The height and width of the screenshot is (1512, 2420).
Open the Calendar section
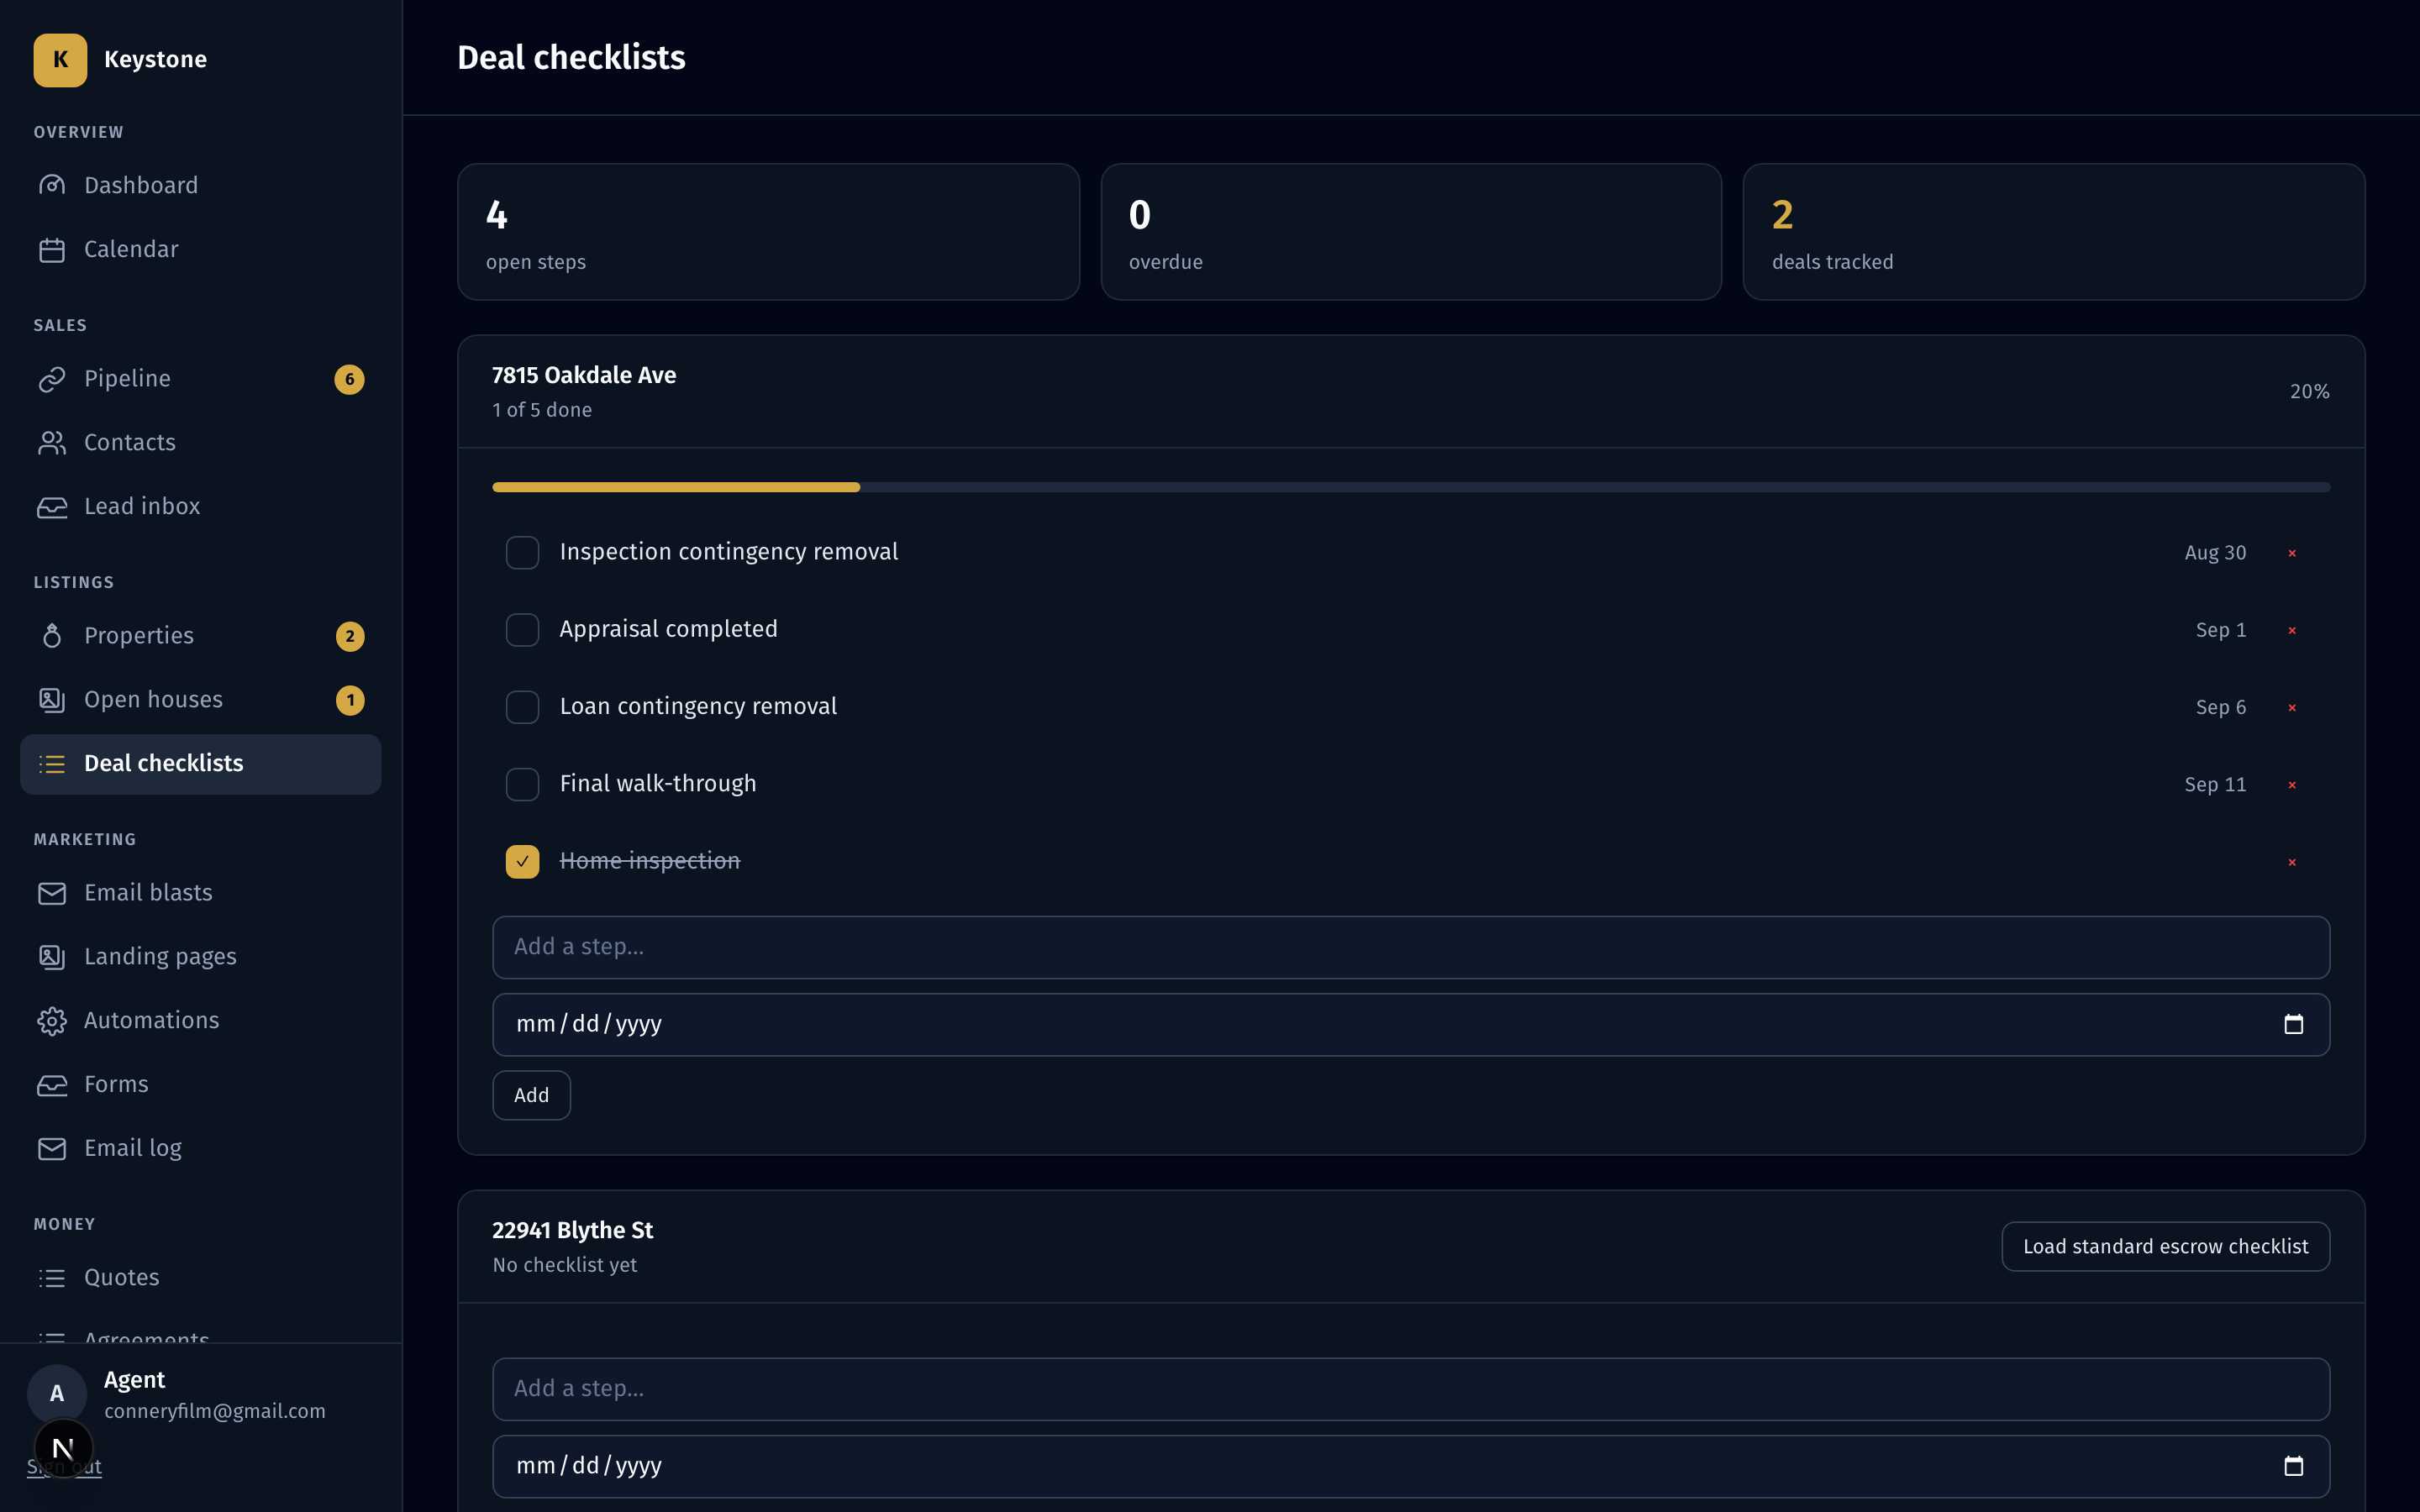[200, 249]
